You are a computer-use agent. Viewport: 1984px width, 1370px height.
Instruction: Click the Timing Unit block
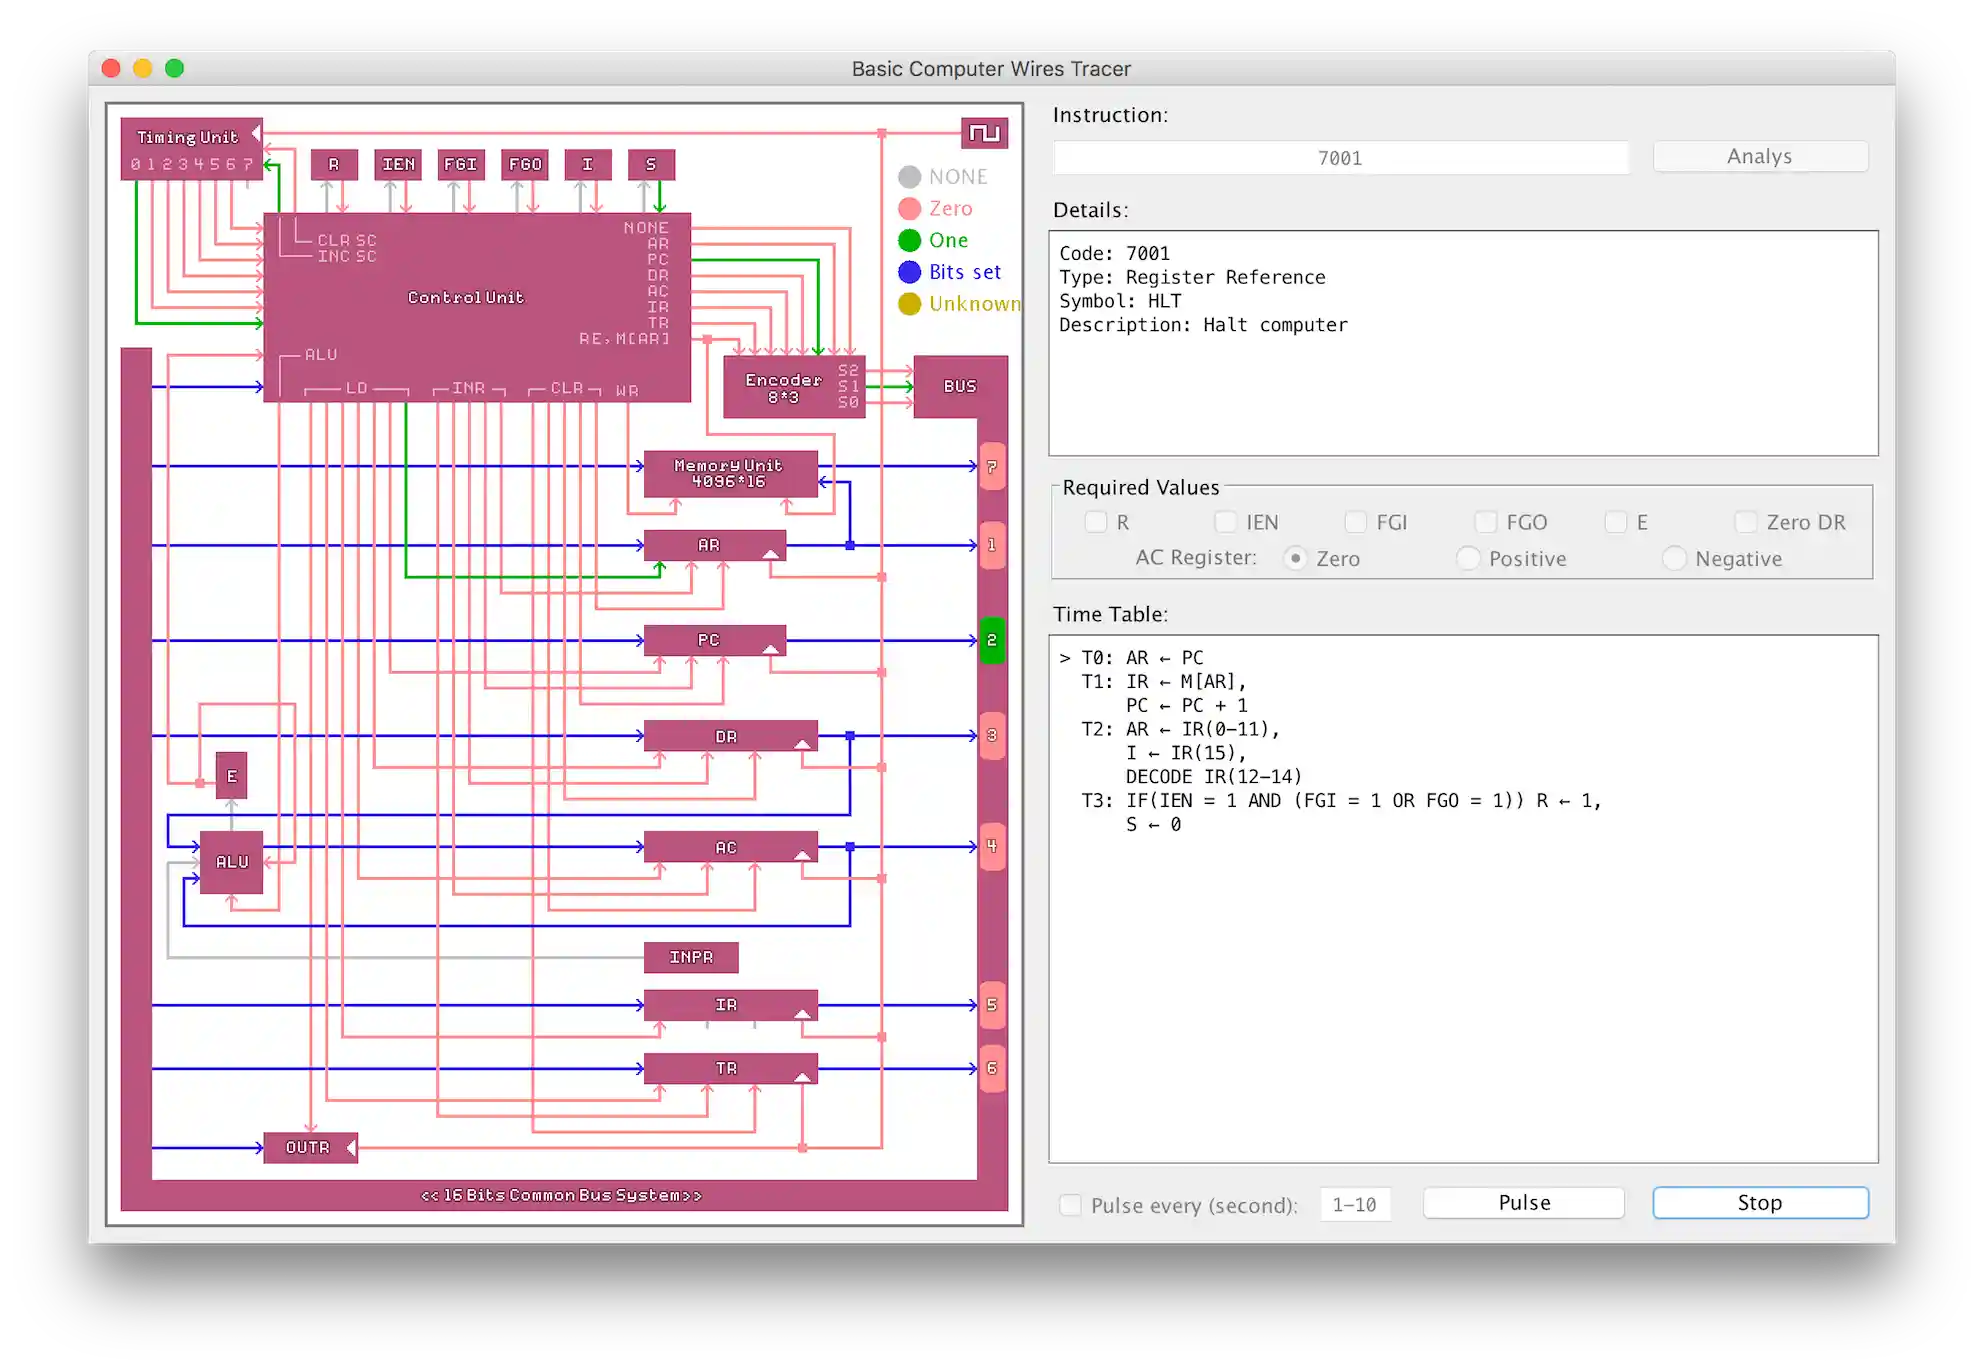pyautogui.click(x=191, y=149)
